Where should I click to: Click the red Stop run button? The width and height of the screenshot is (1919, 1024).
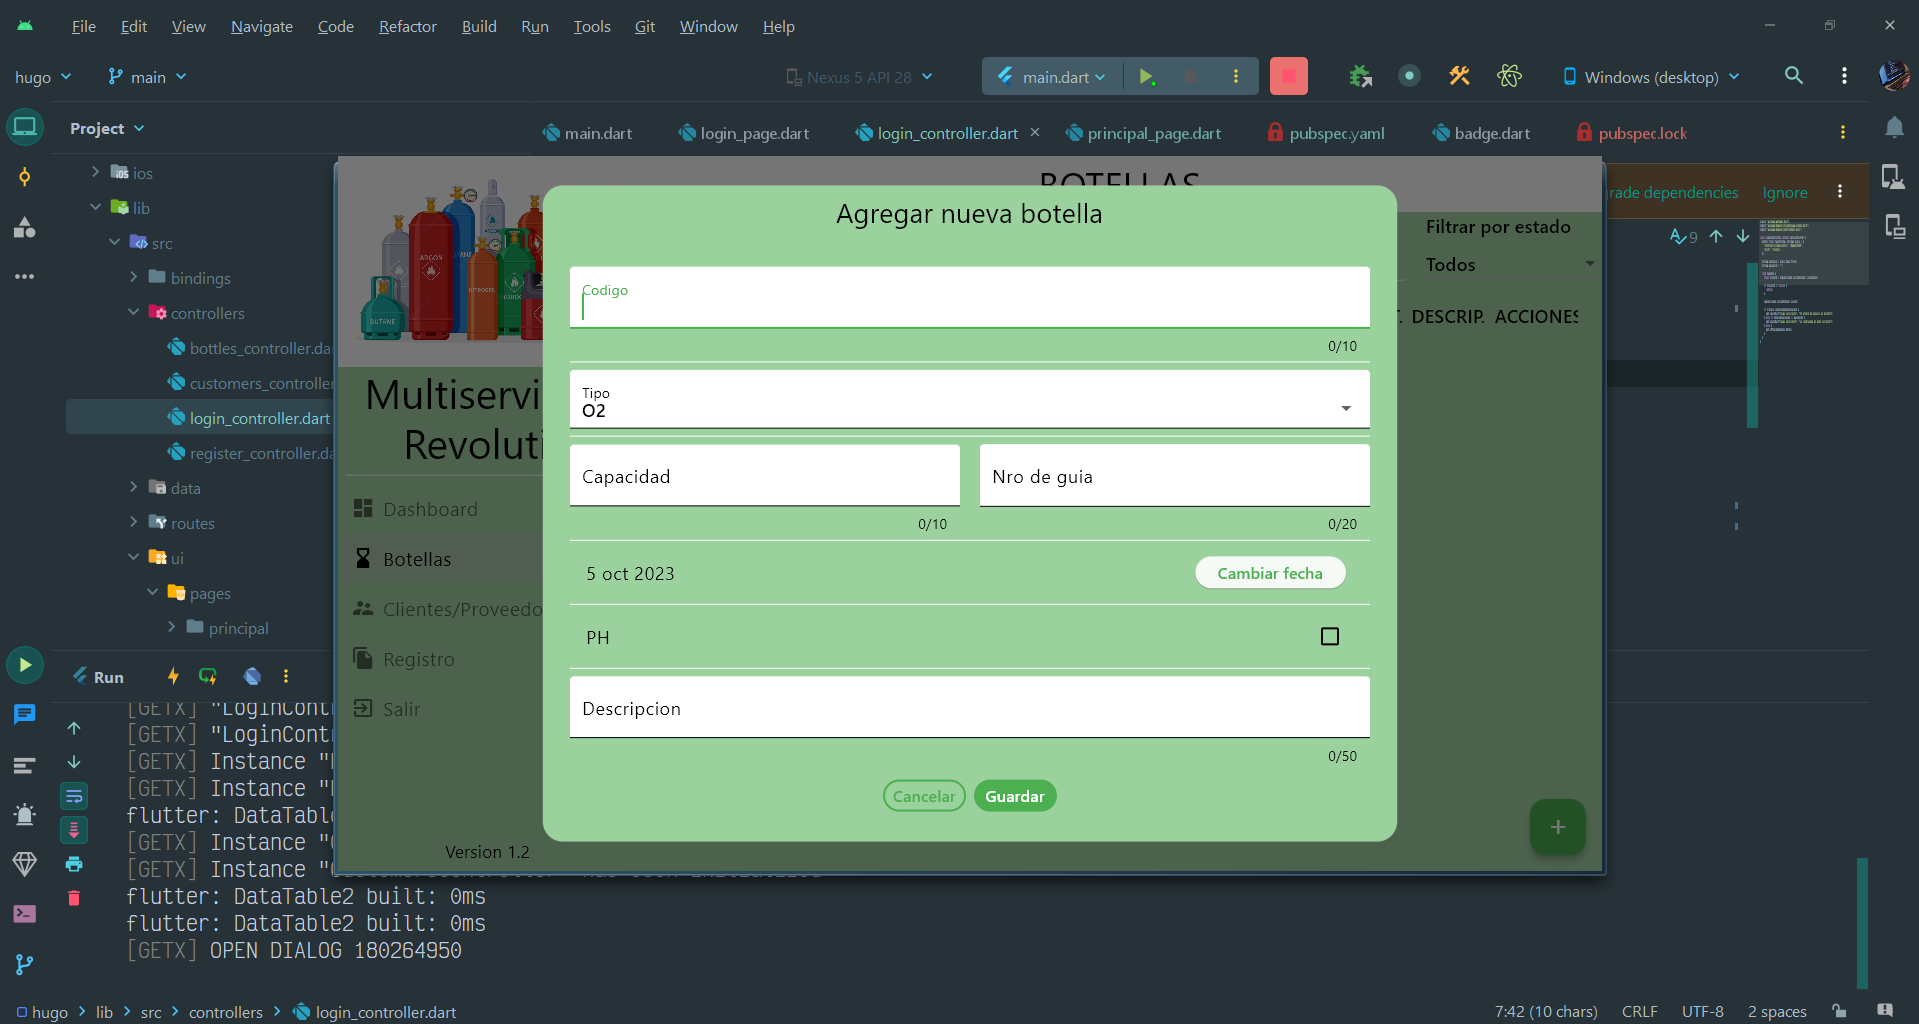pyautogui.click(x=1288, y=76)
